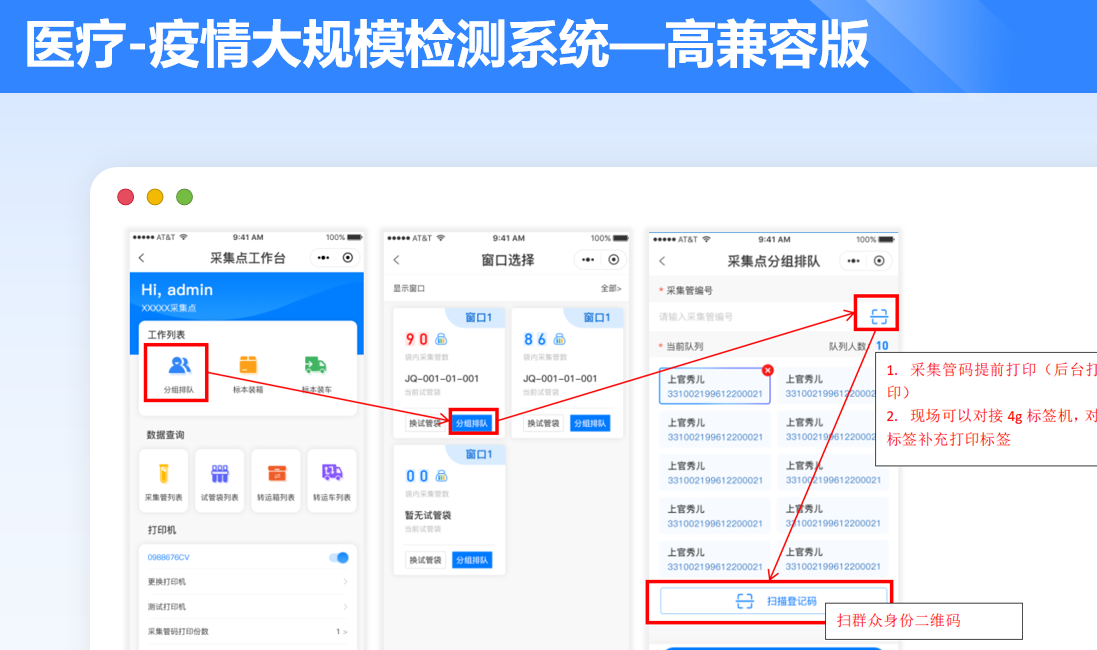Viewport: 1097px width, 650px height.
Task: Open 转运车列表 under 数据查询
Action: tap(332, 481)
